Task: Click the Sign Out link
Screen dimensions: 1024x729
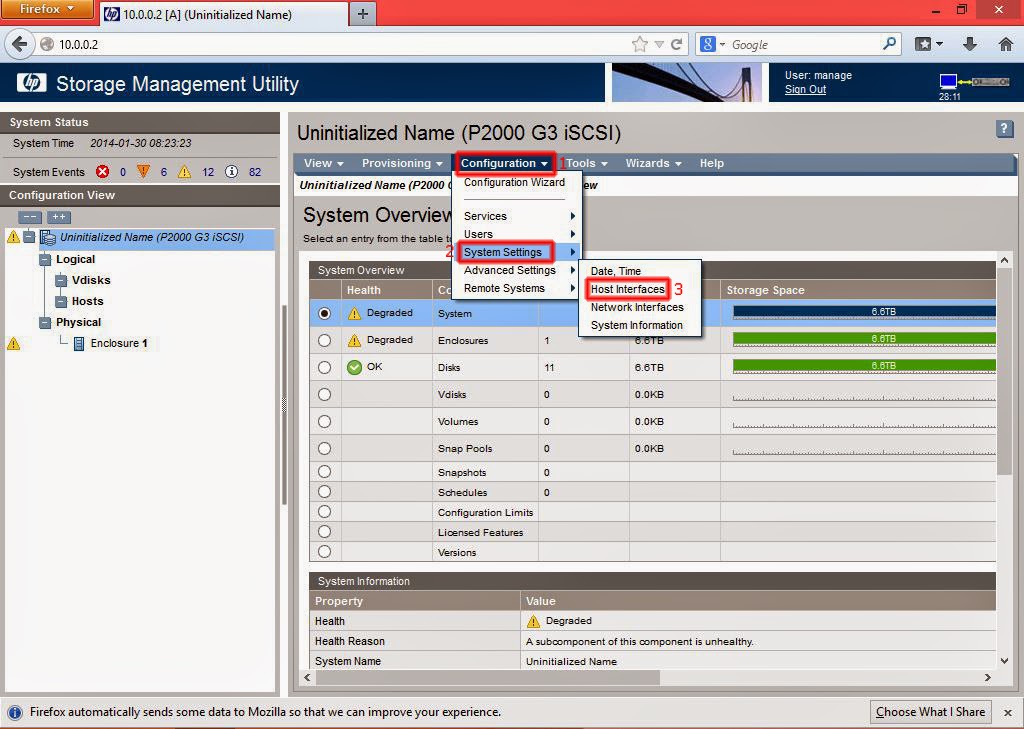Action: (805, 89)
